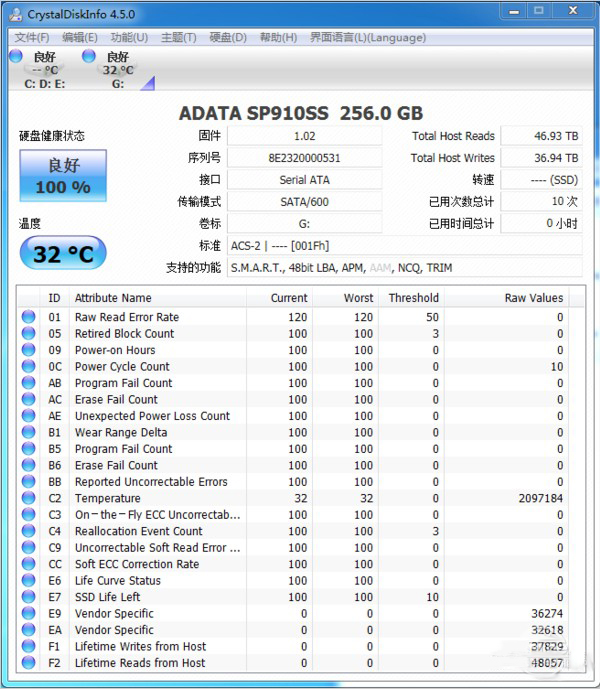Click the CrystalDiskInfo title bar app icon
This screenshot has width=600, height=689.
[x=16, y=15]
